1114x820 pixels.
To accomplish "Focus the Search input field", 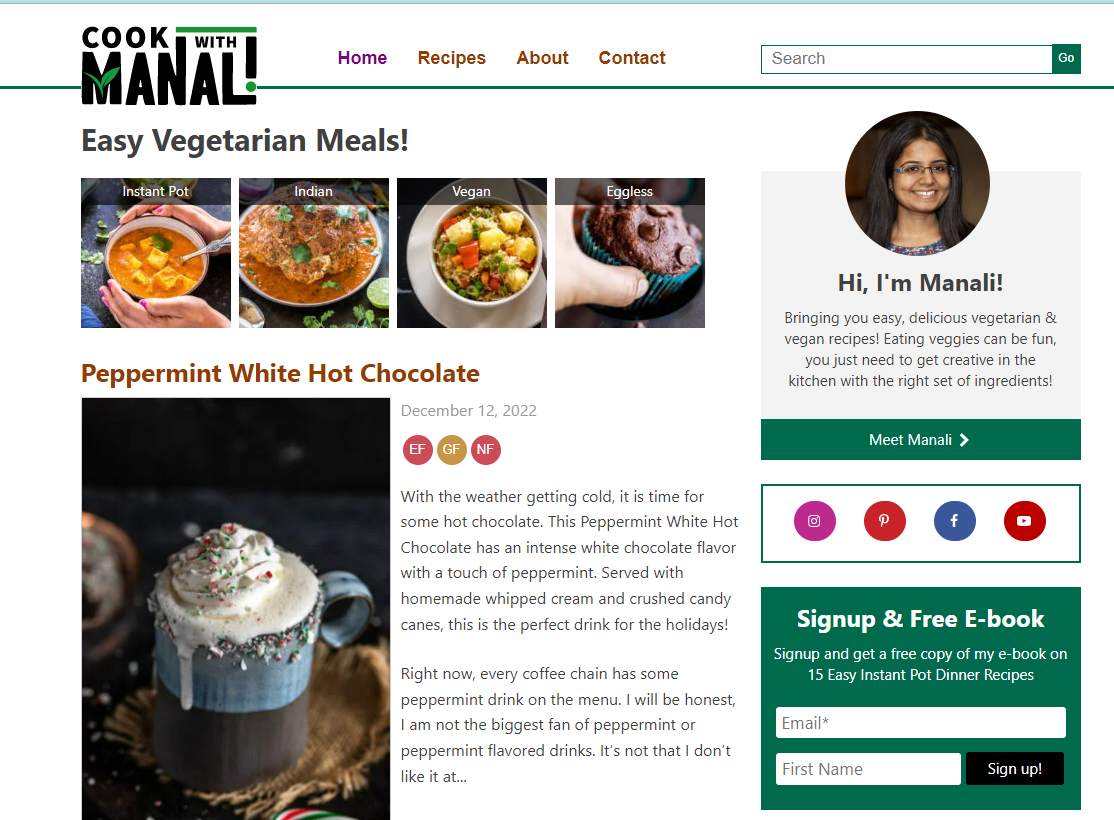I will point(906,59).
